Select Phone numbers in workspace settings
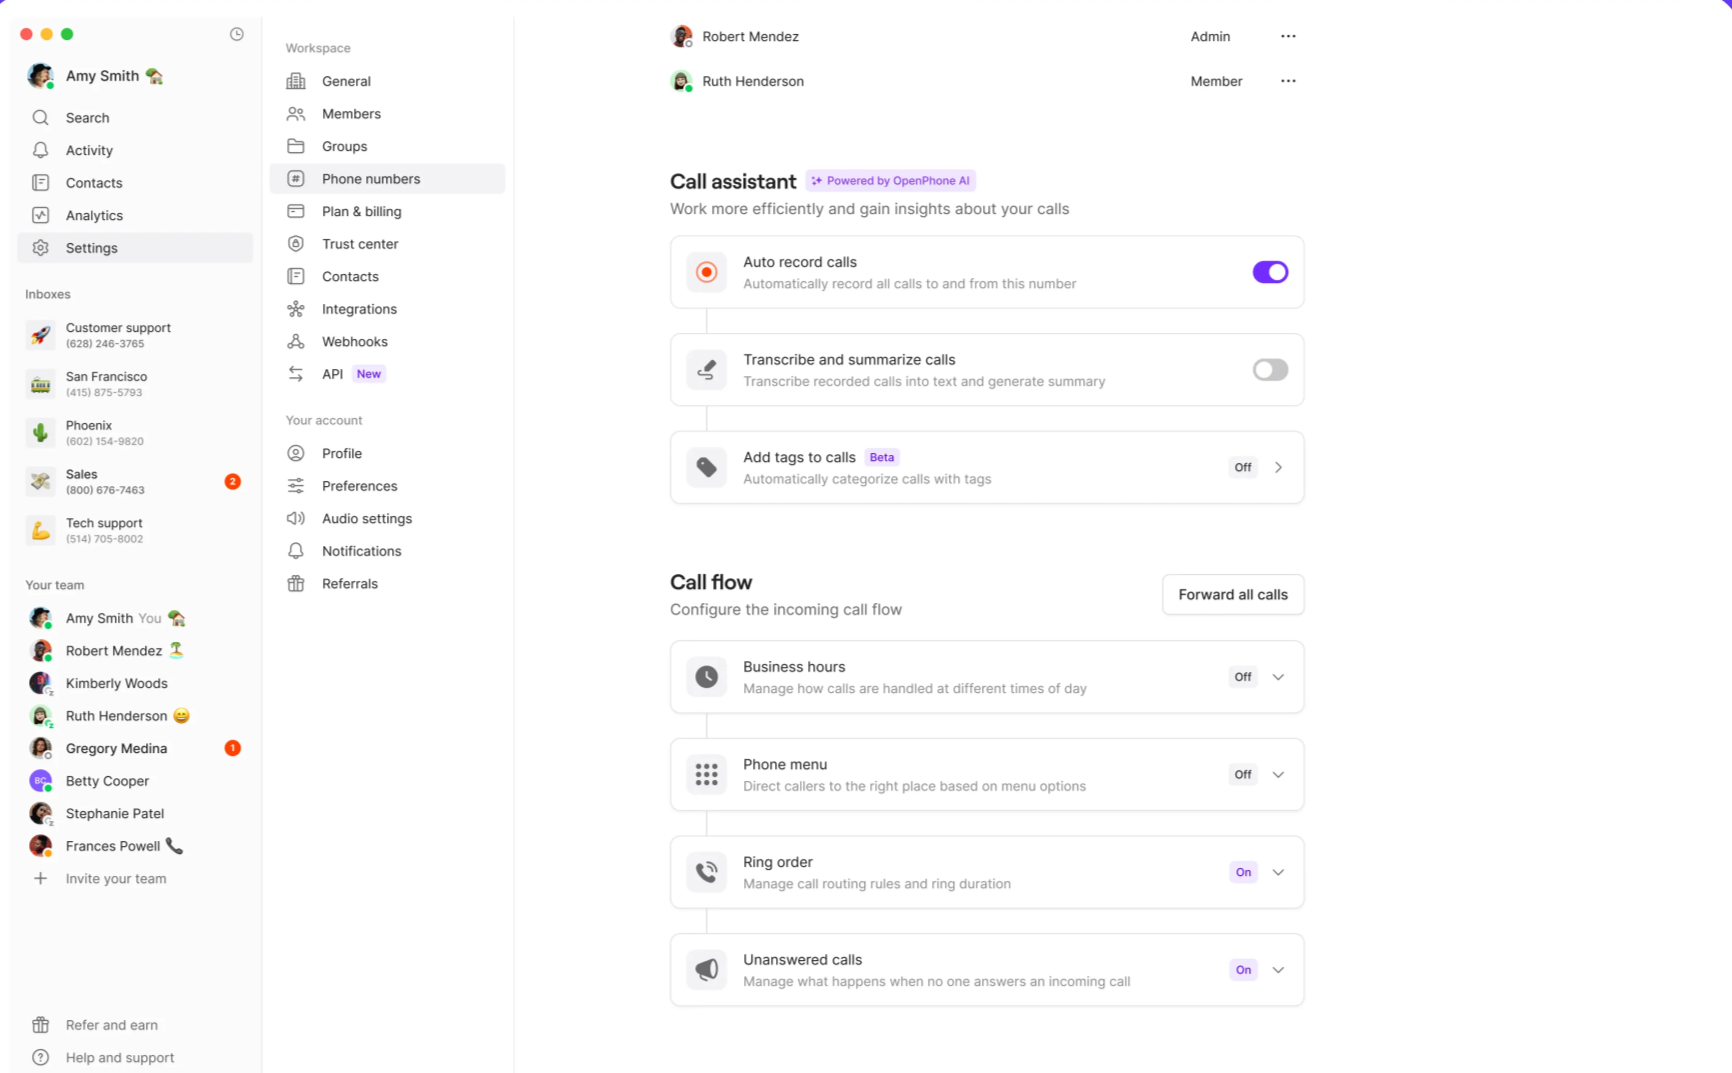Image resolution: width=1732 pixels, height=1073 pixels. pyautogui.click(x=387, y=179)
